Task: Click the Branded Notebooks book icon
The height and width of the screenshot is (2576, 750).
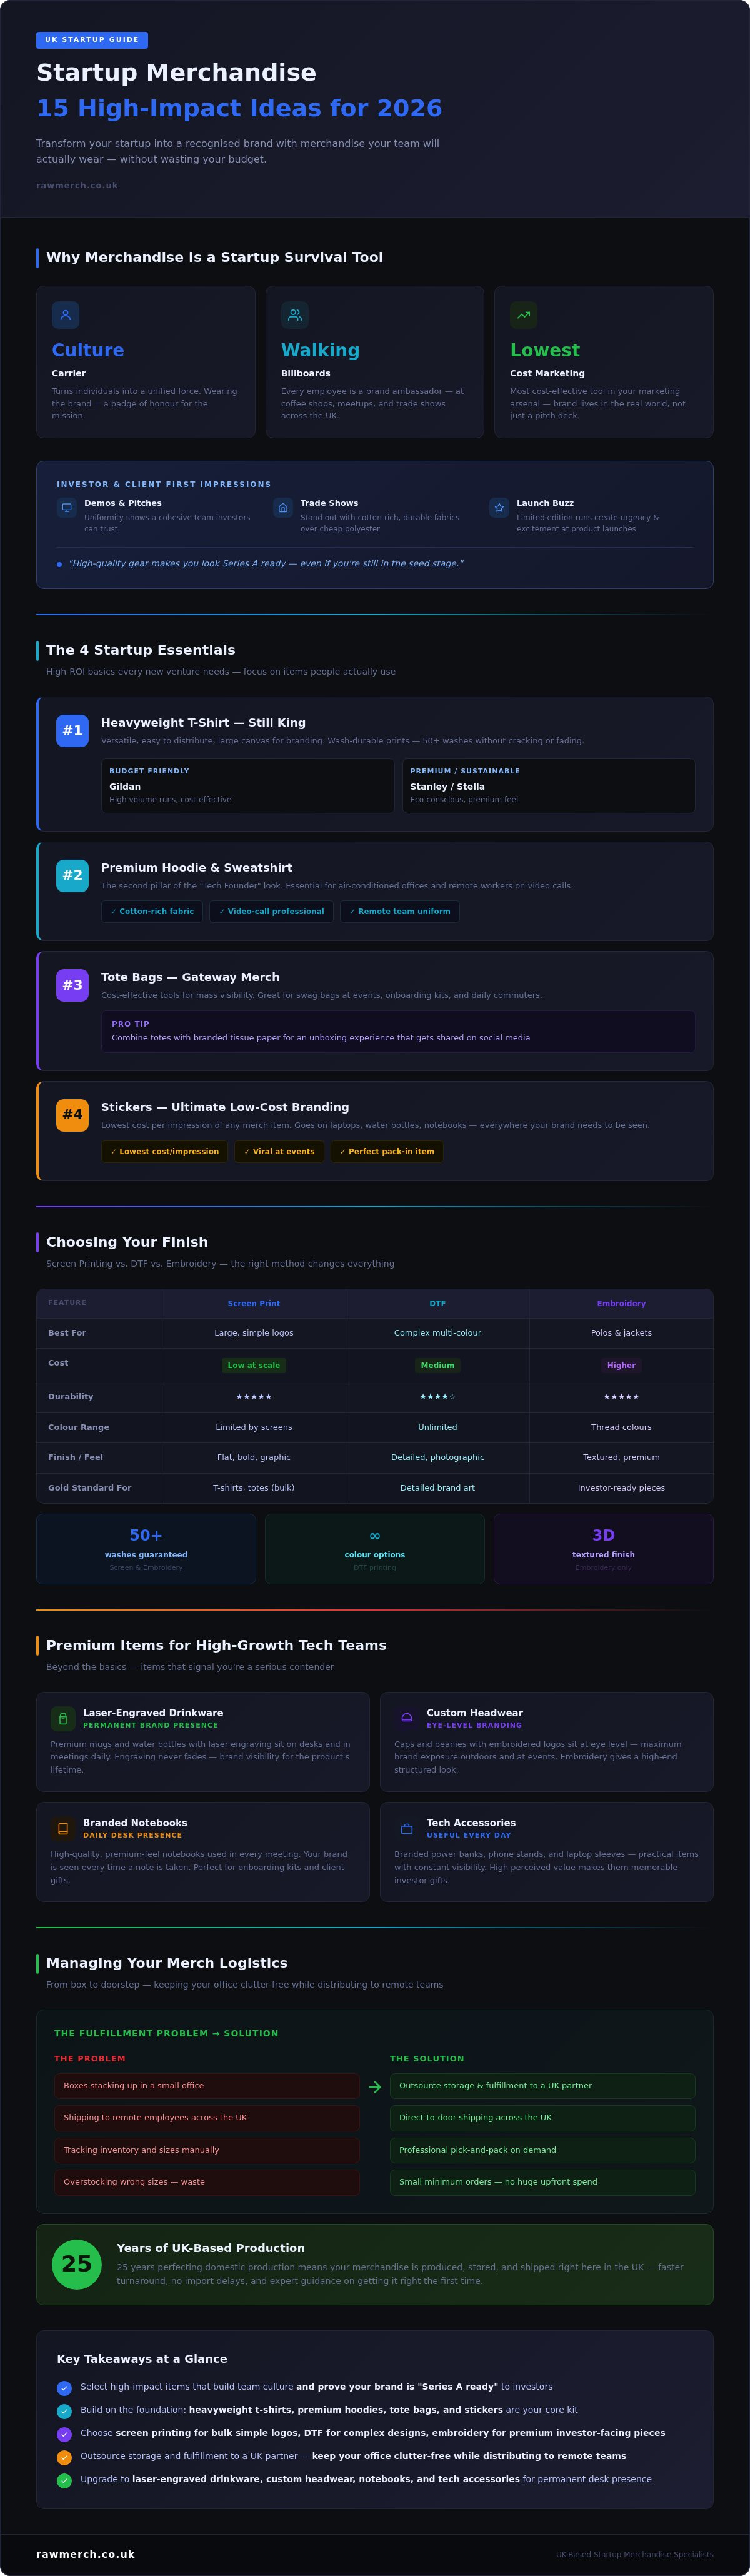Action: (x=63, y=1829)
